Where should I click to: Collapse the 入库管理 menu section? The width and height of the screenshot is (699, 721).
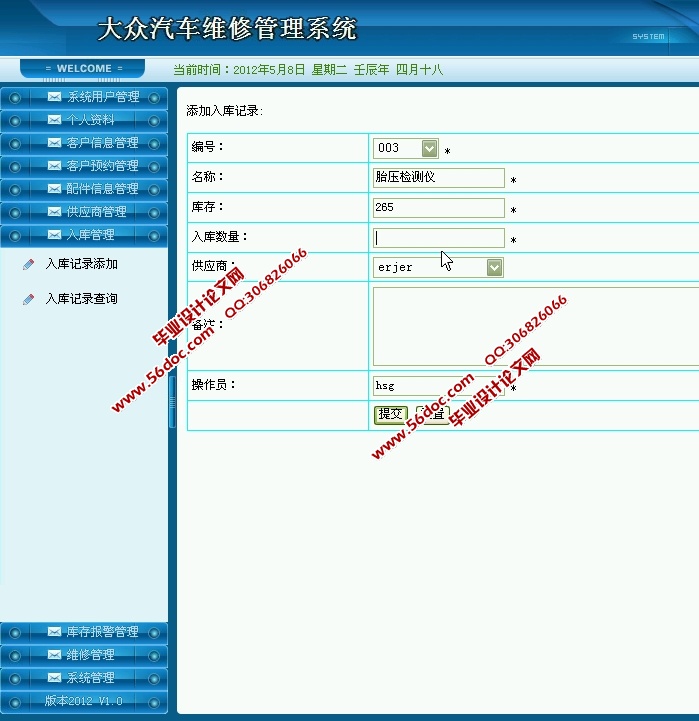point(84,235)
